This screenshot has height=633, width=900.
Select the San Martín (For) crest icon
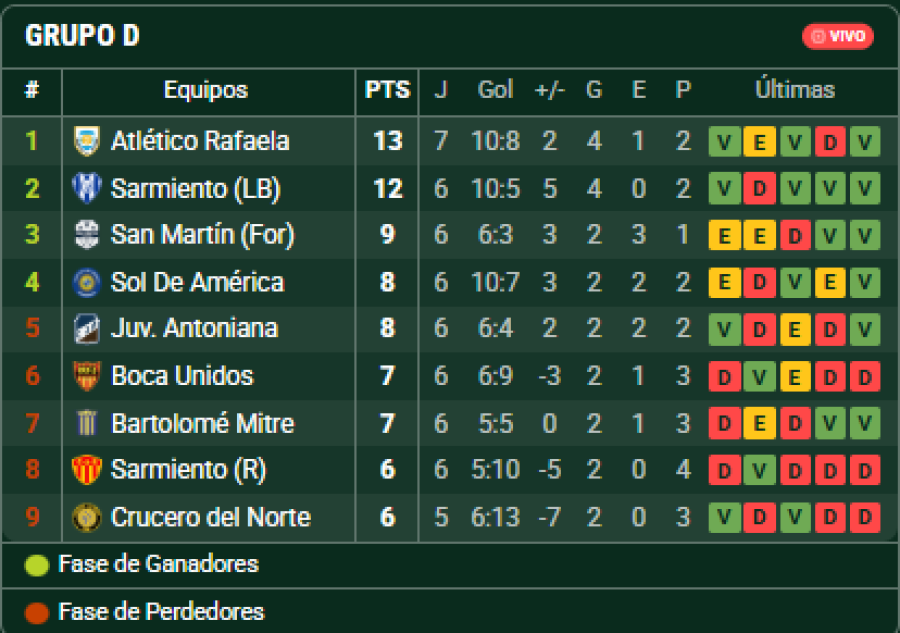tap(87, 235)
